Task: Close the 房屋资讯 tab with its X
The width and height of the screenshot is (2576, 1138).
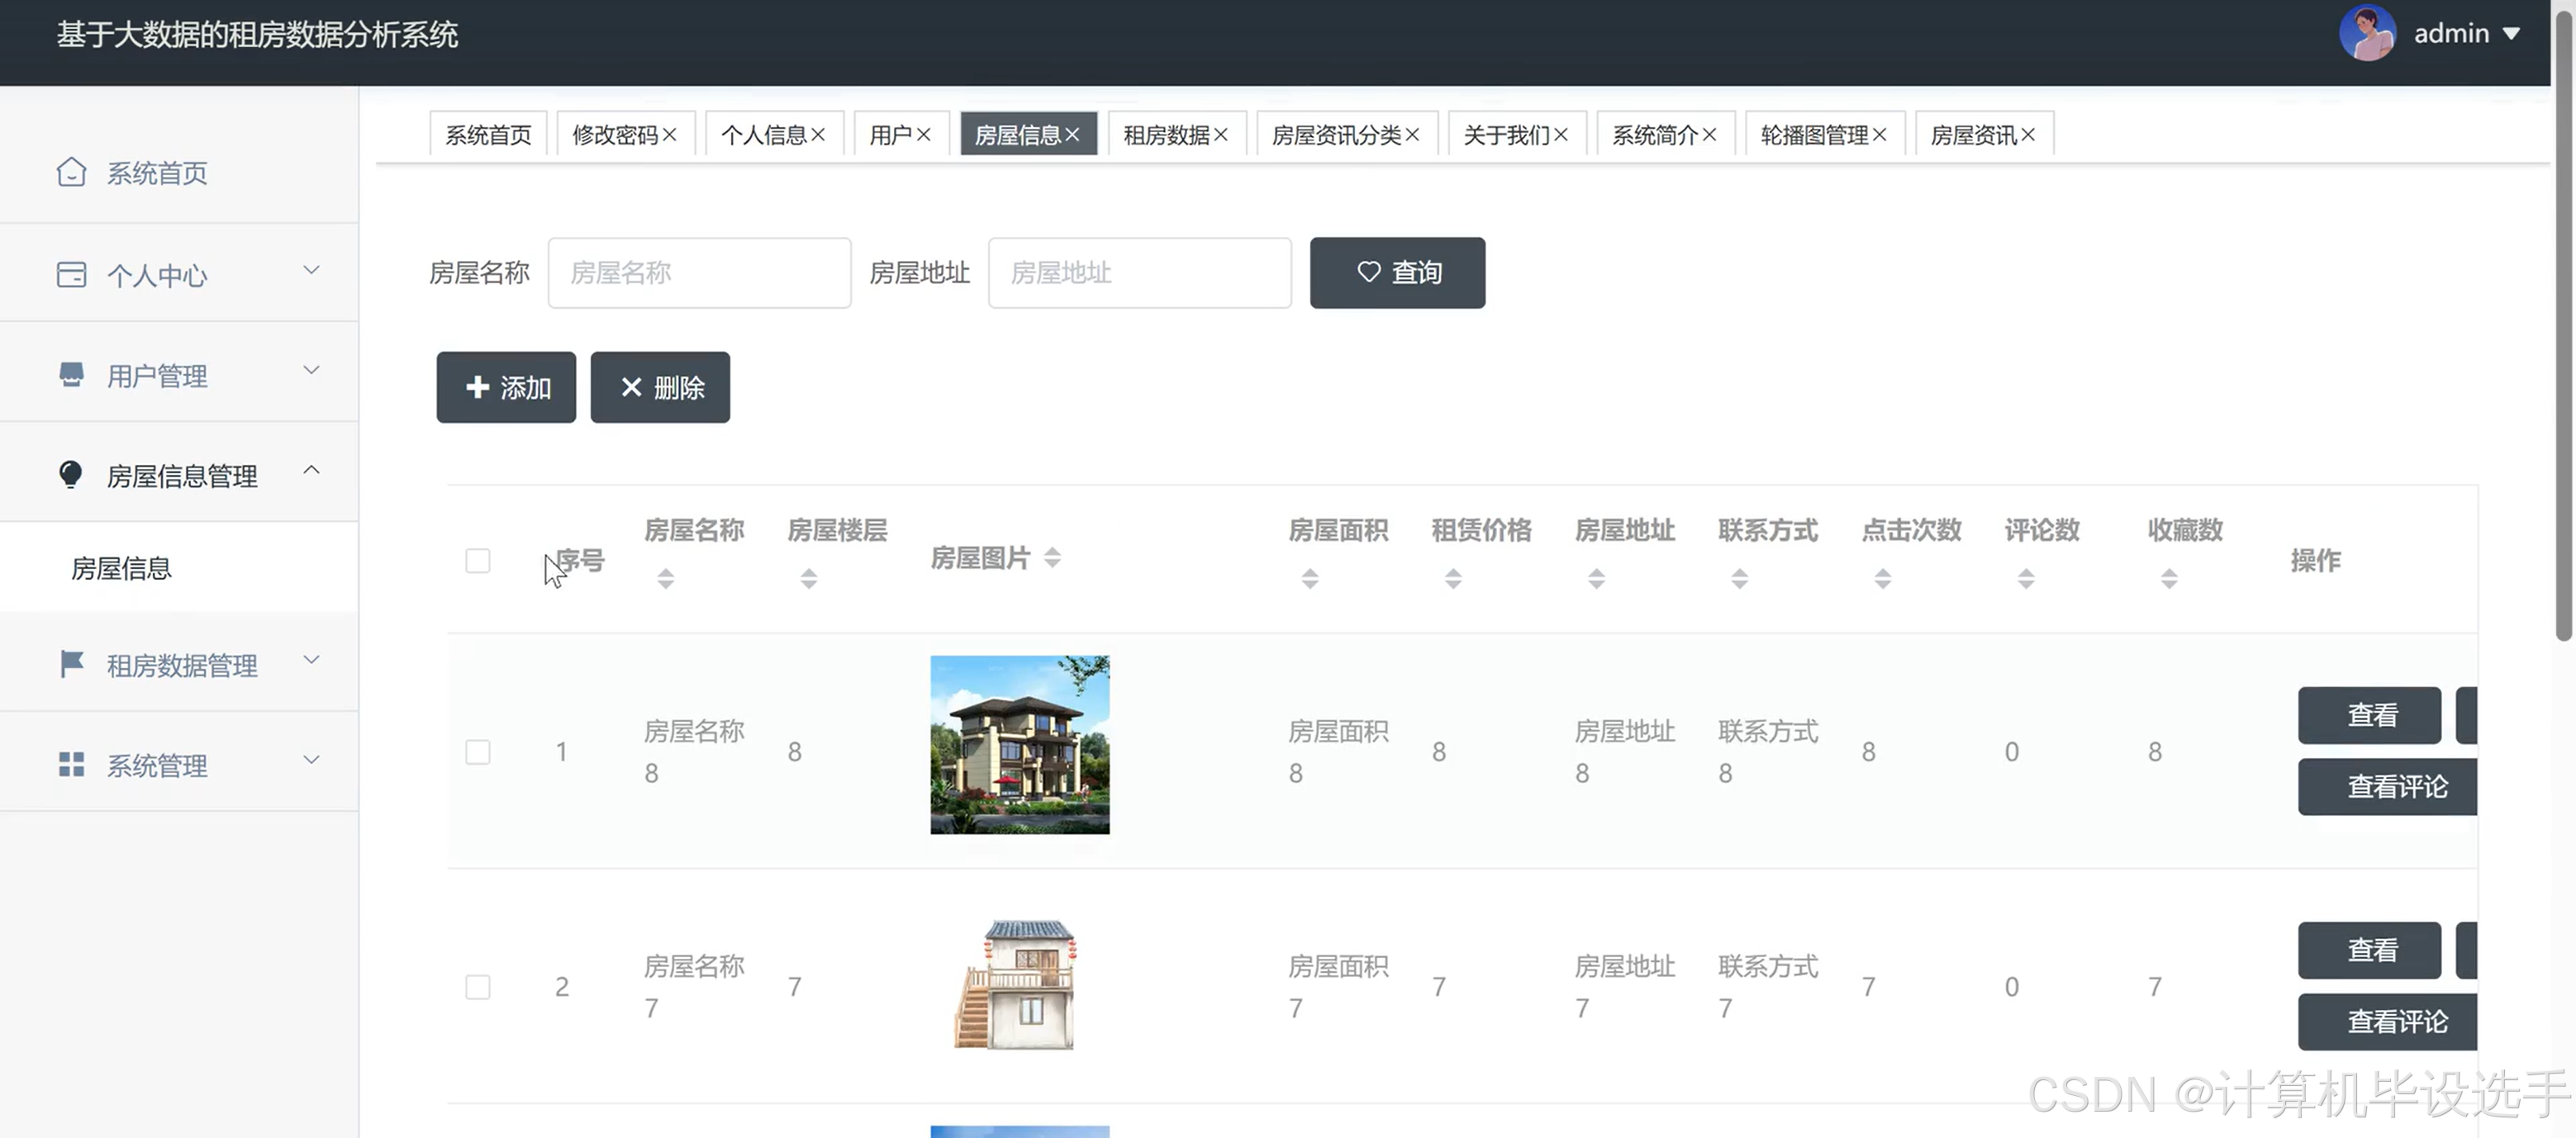Action: coord(2028,134)
